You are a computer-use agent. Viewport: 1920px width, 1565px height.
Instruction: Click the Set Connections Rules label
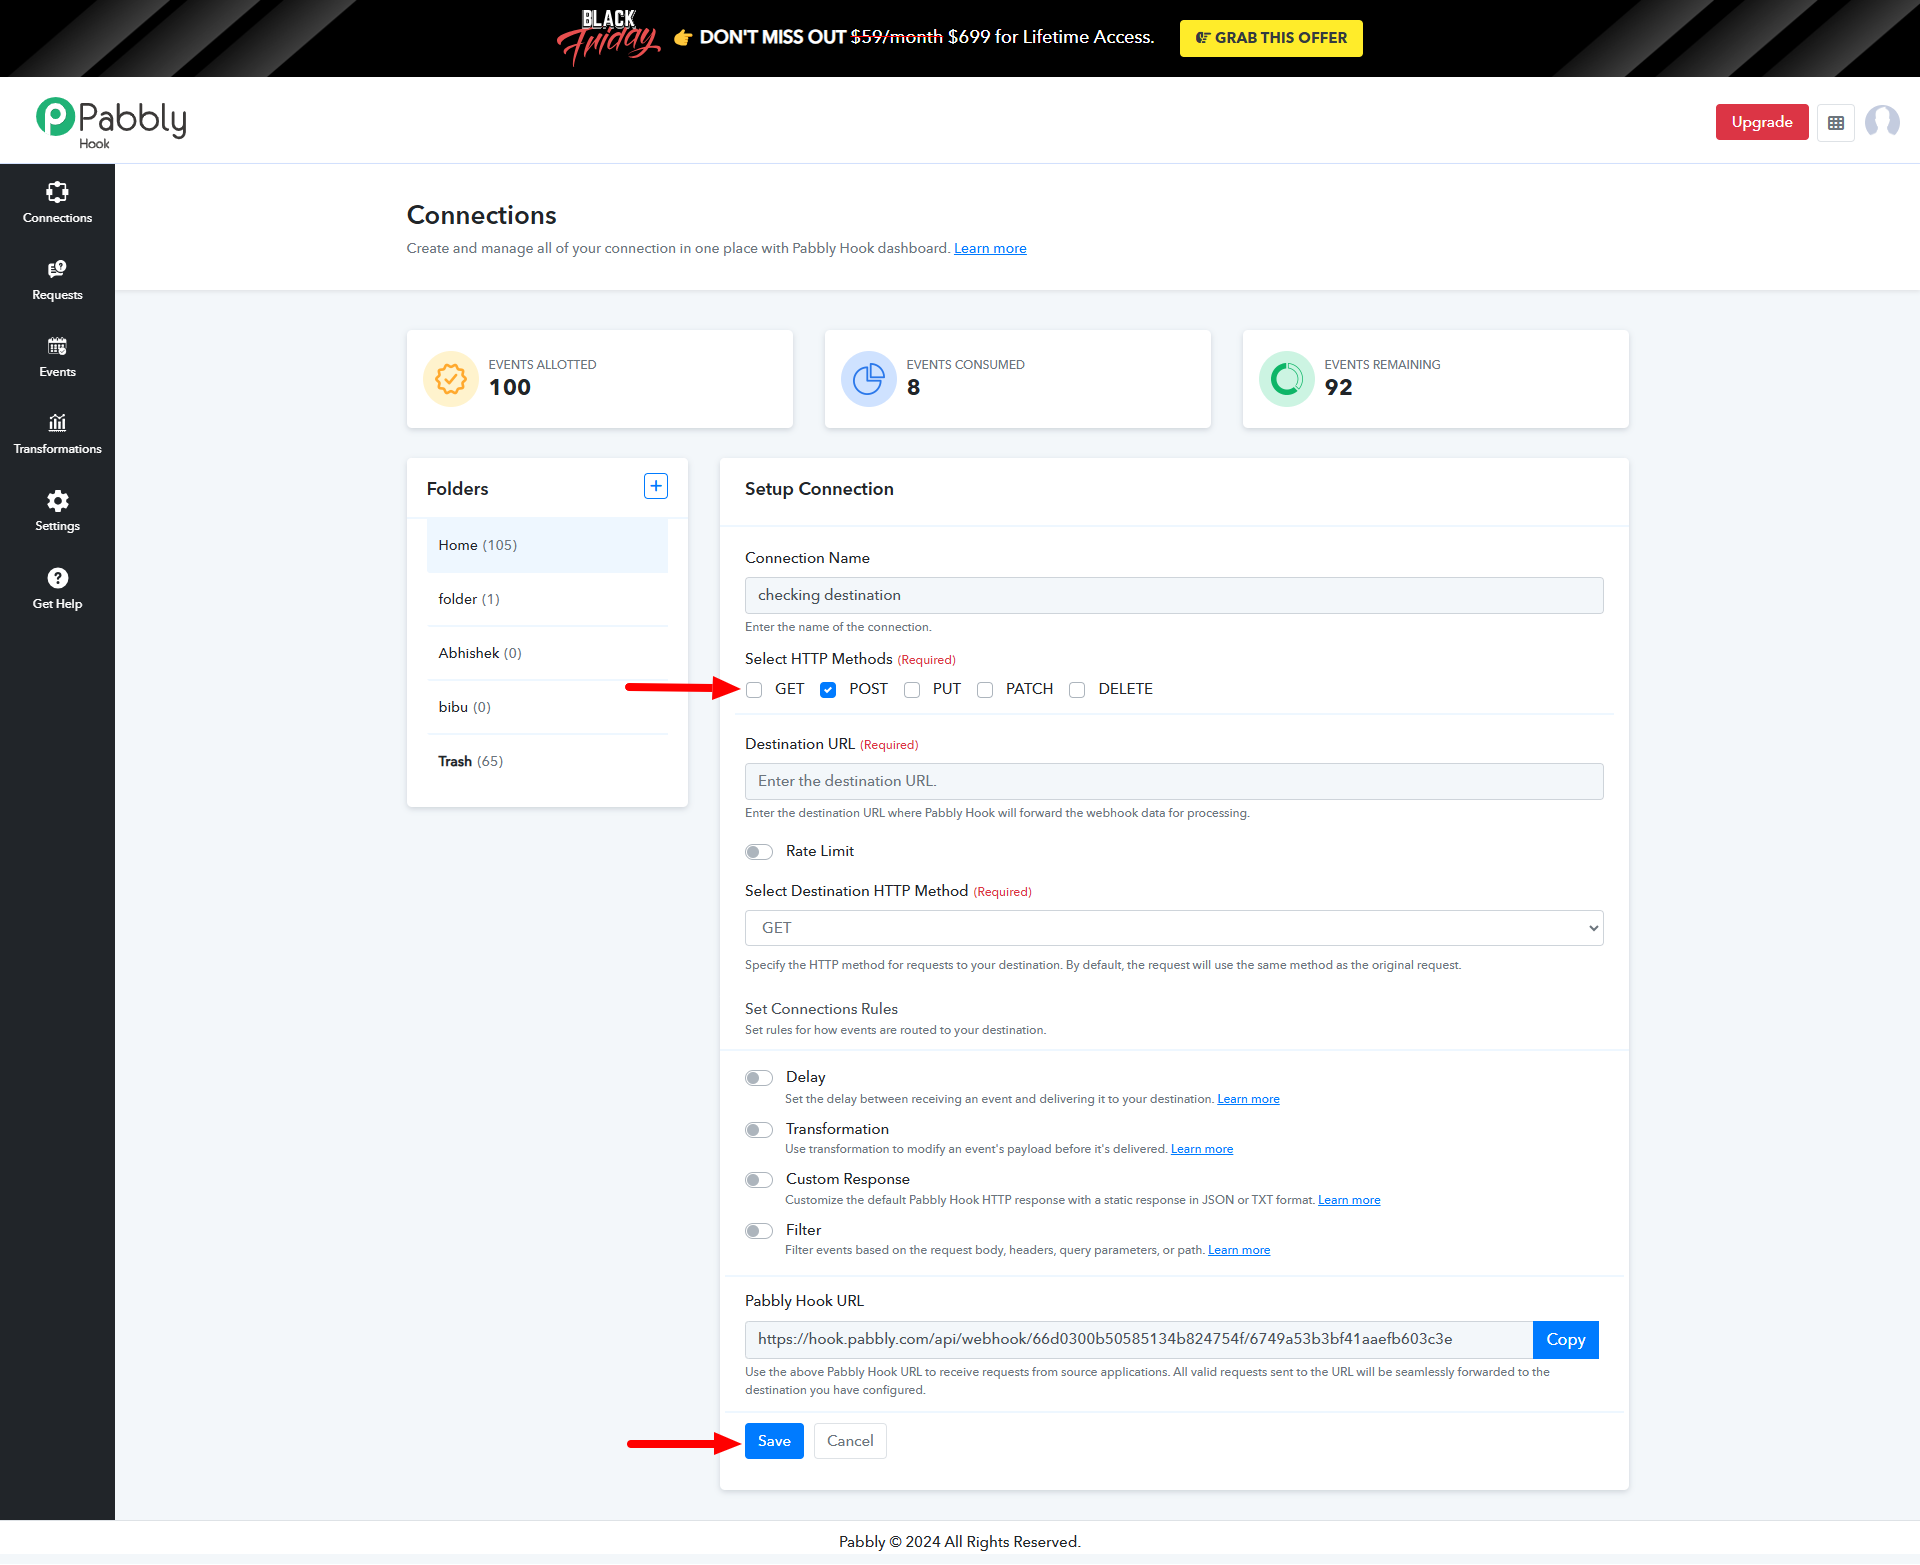pyautogui.click(x=821, y=1009)
